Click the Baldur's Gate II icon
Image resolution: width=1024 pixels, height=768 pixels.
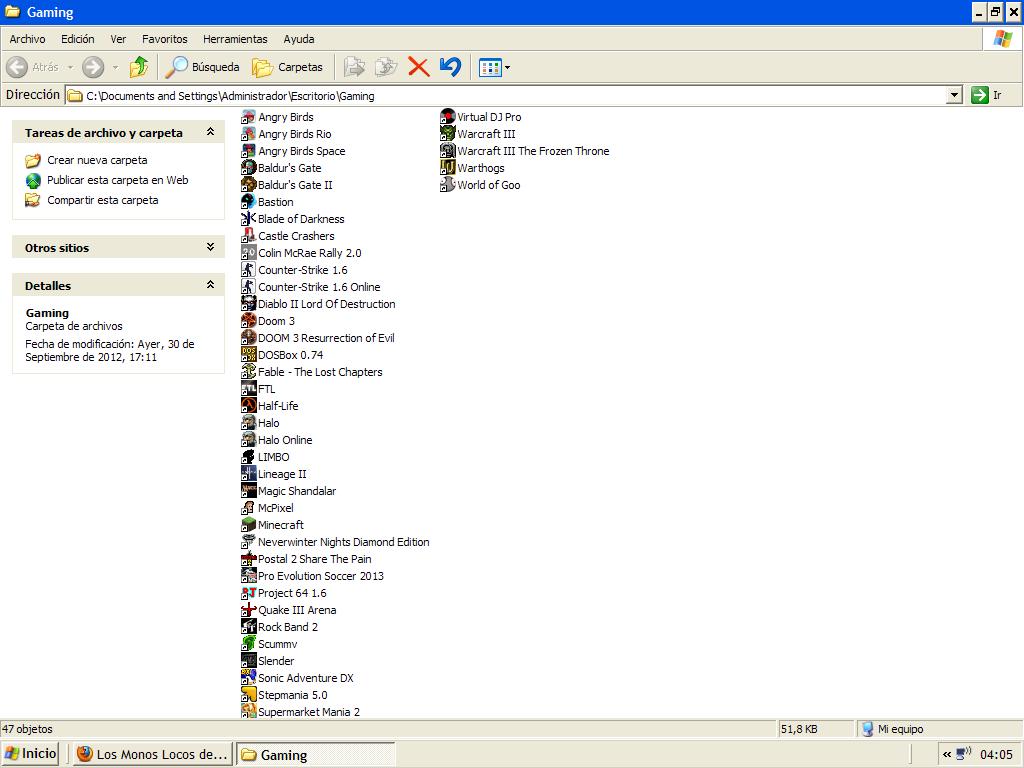[x=248, y=185]
